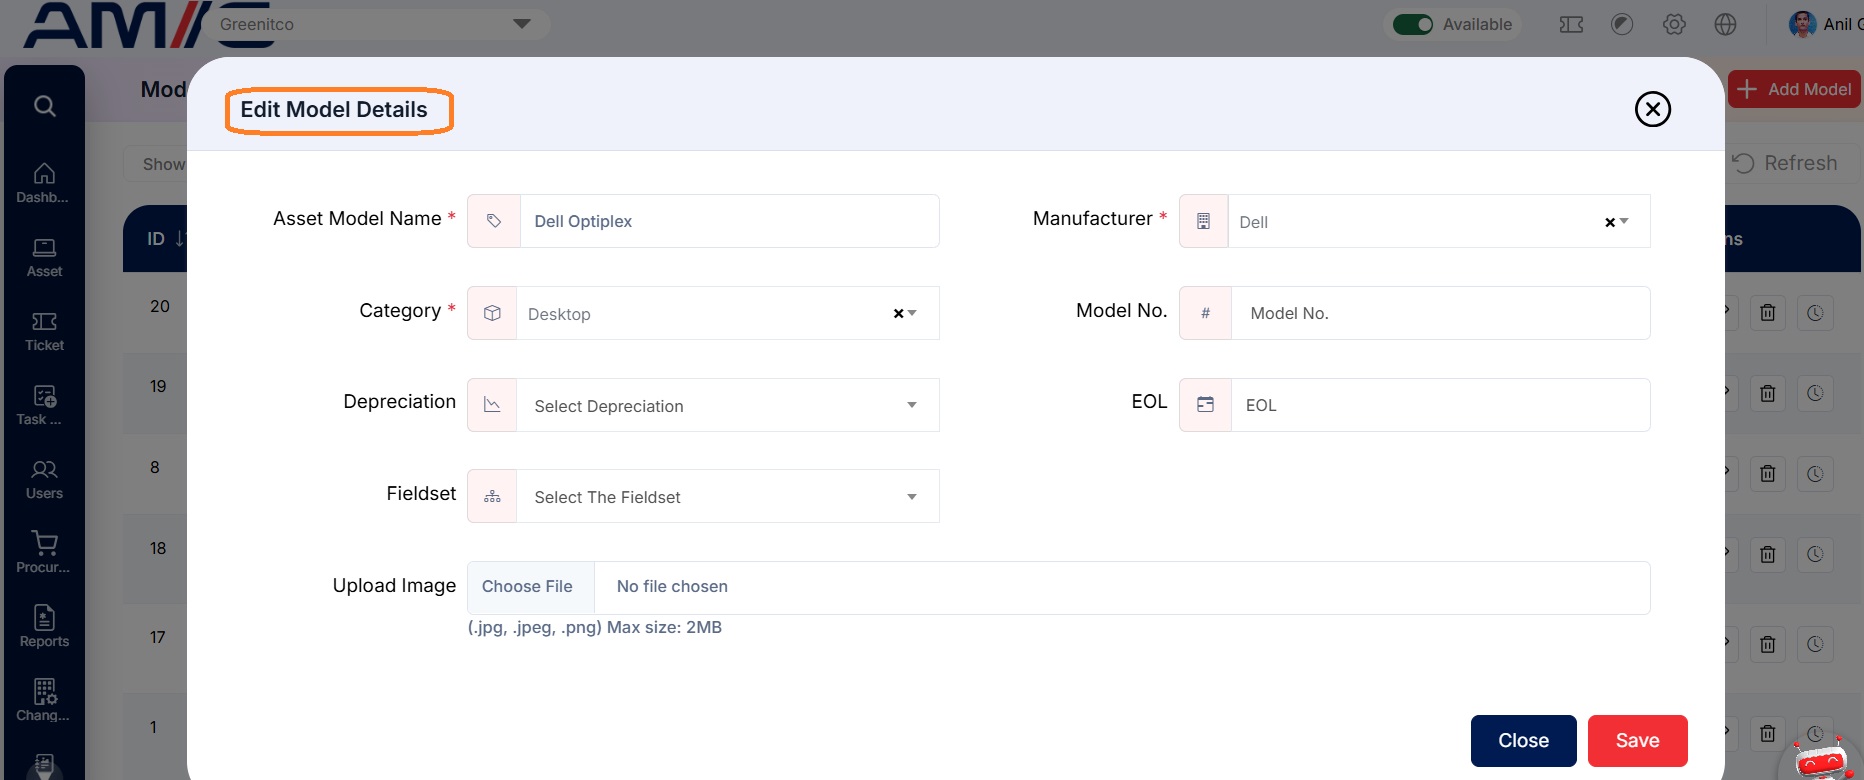Click the compass icon in top bar
Viewport: 1864px width, 780px height.
coord(1622,24)
